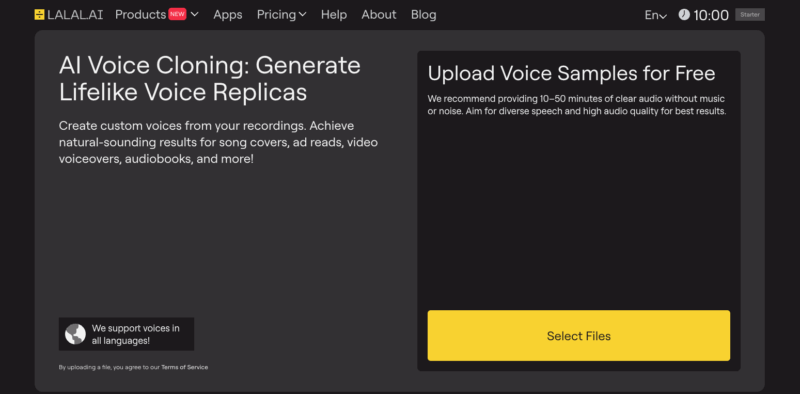This screenshot has height=394, width=800.
Task: Click the Starter plan badge
Action: [749, 15]
